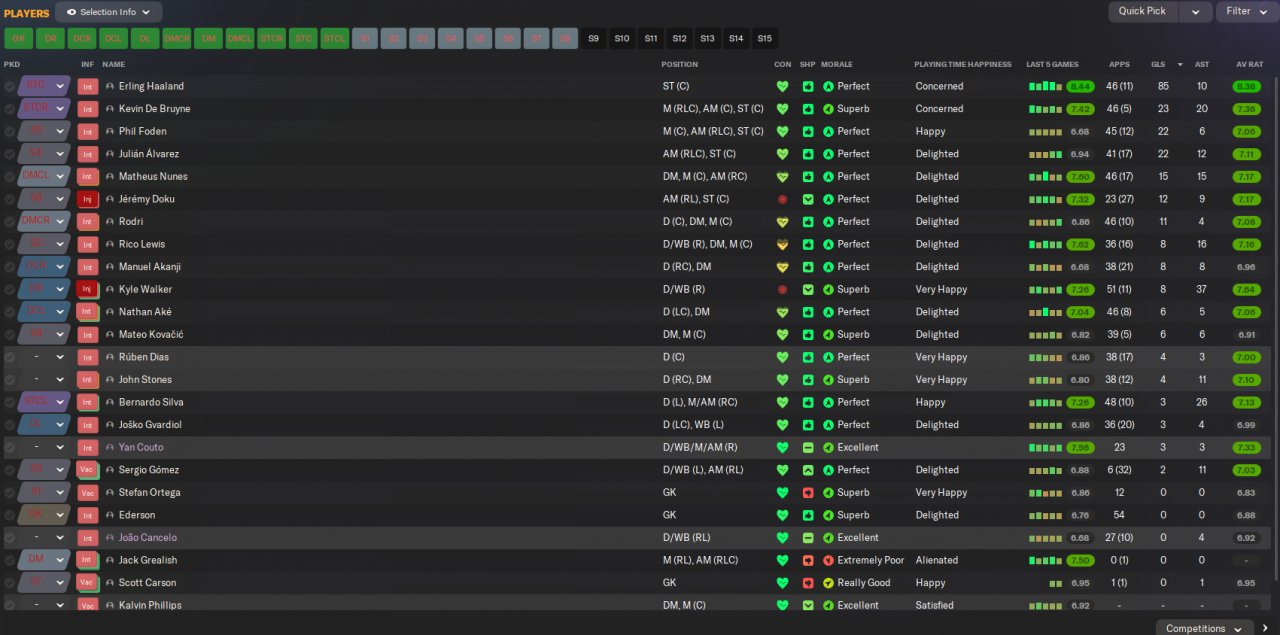This screenshot has height=635, width=1280.
Task: Sort by the PLAYING TIME HAPPINESS column header
Action: coord(962,64)
